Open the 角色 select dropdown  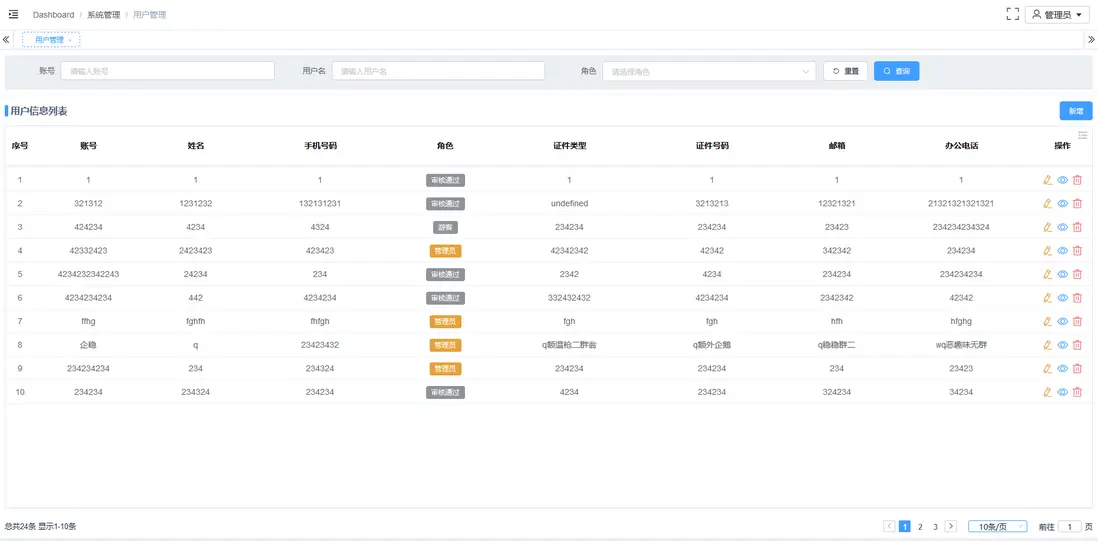(709, 71)
